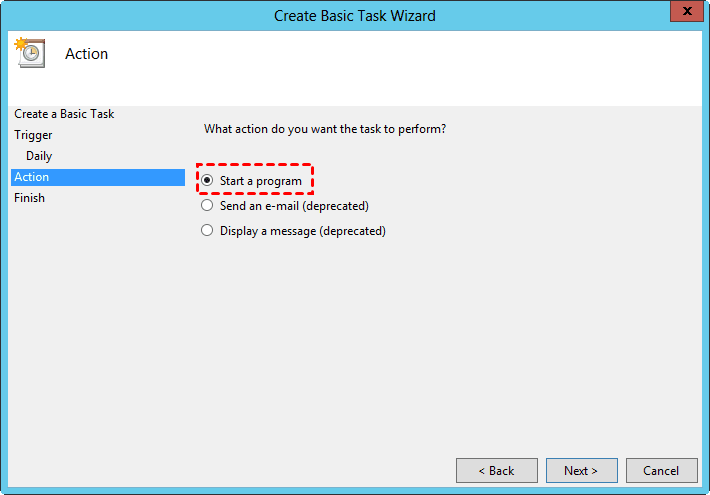Click empty sidebar space below Finish
The image size is (710, 495).
[97, 320]
